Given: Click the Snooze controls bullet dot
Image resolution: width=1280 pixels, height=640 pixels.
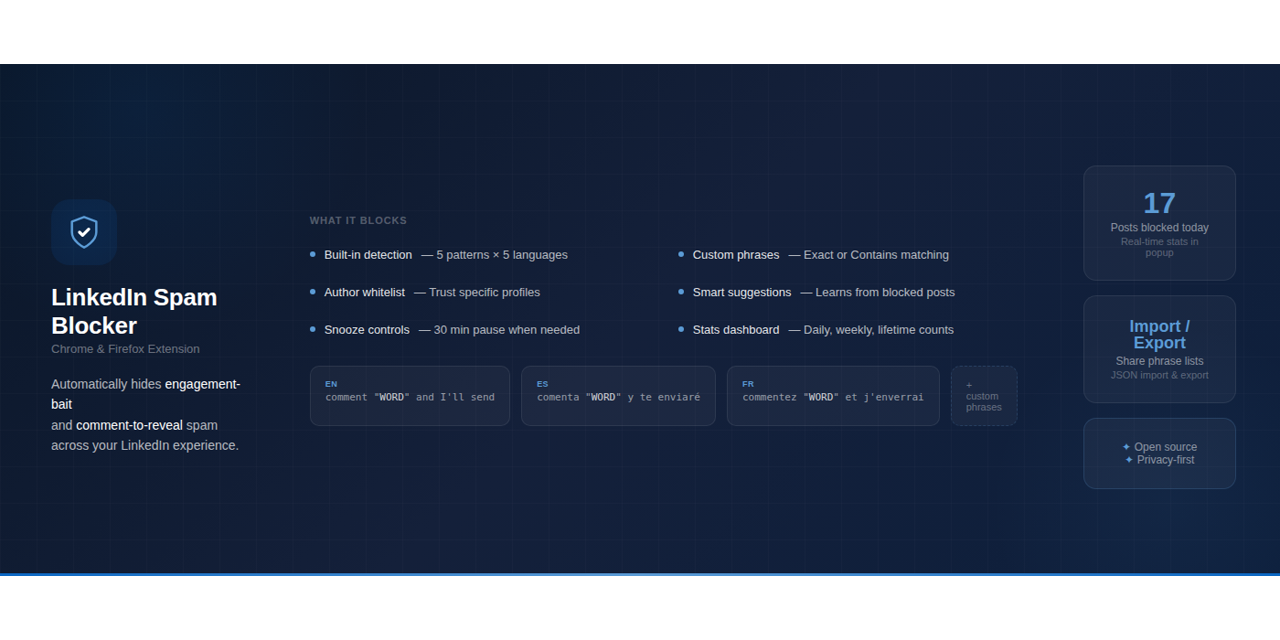Looking at the screenshot, I should pos(313,329).
